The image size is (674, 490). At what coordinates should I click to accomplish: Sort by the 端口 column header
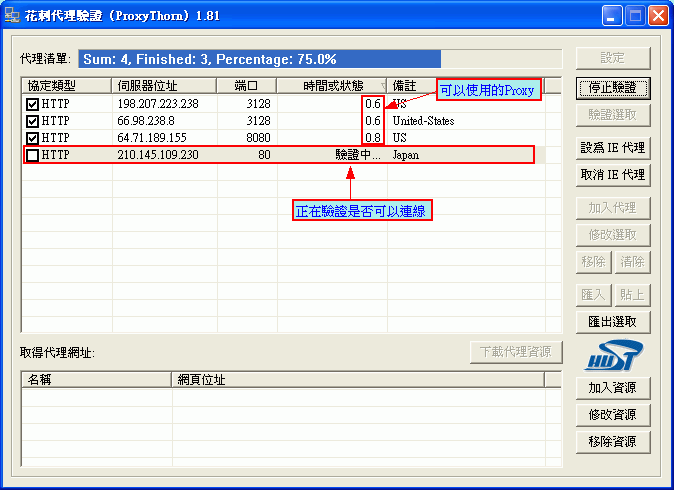(247, 86)
